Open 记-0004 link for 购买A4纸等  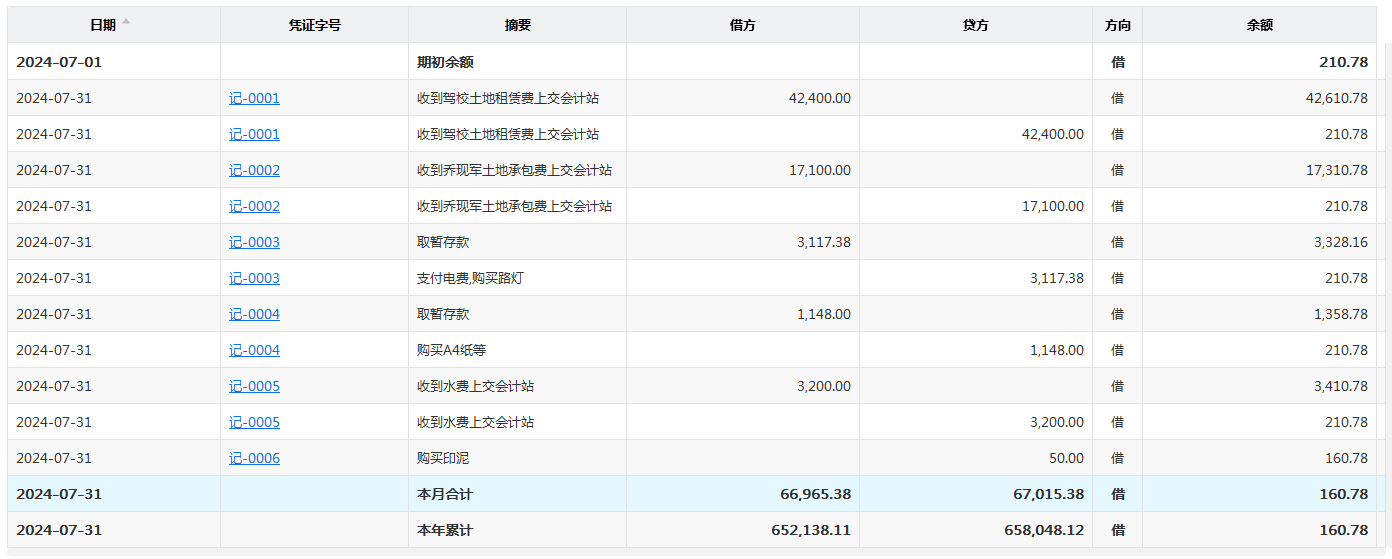[254, 350]
